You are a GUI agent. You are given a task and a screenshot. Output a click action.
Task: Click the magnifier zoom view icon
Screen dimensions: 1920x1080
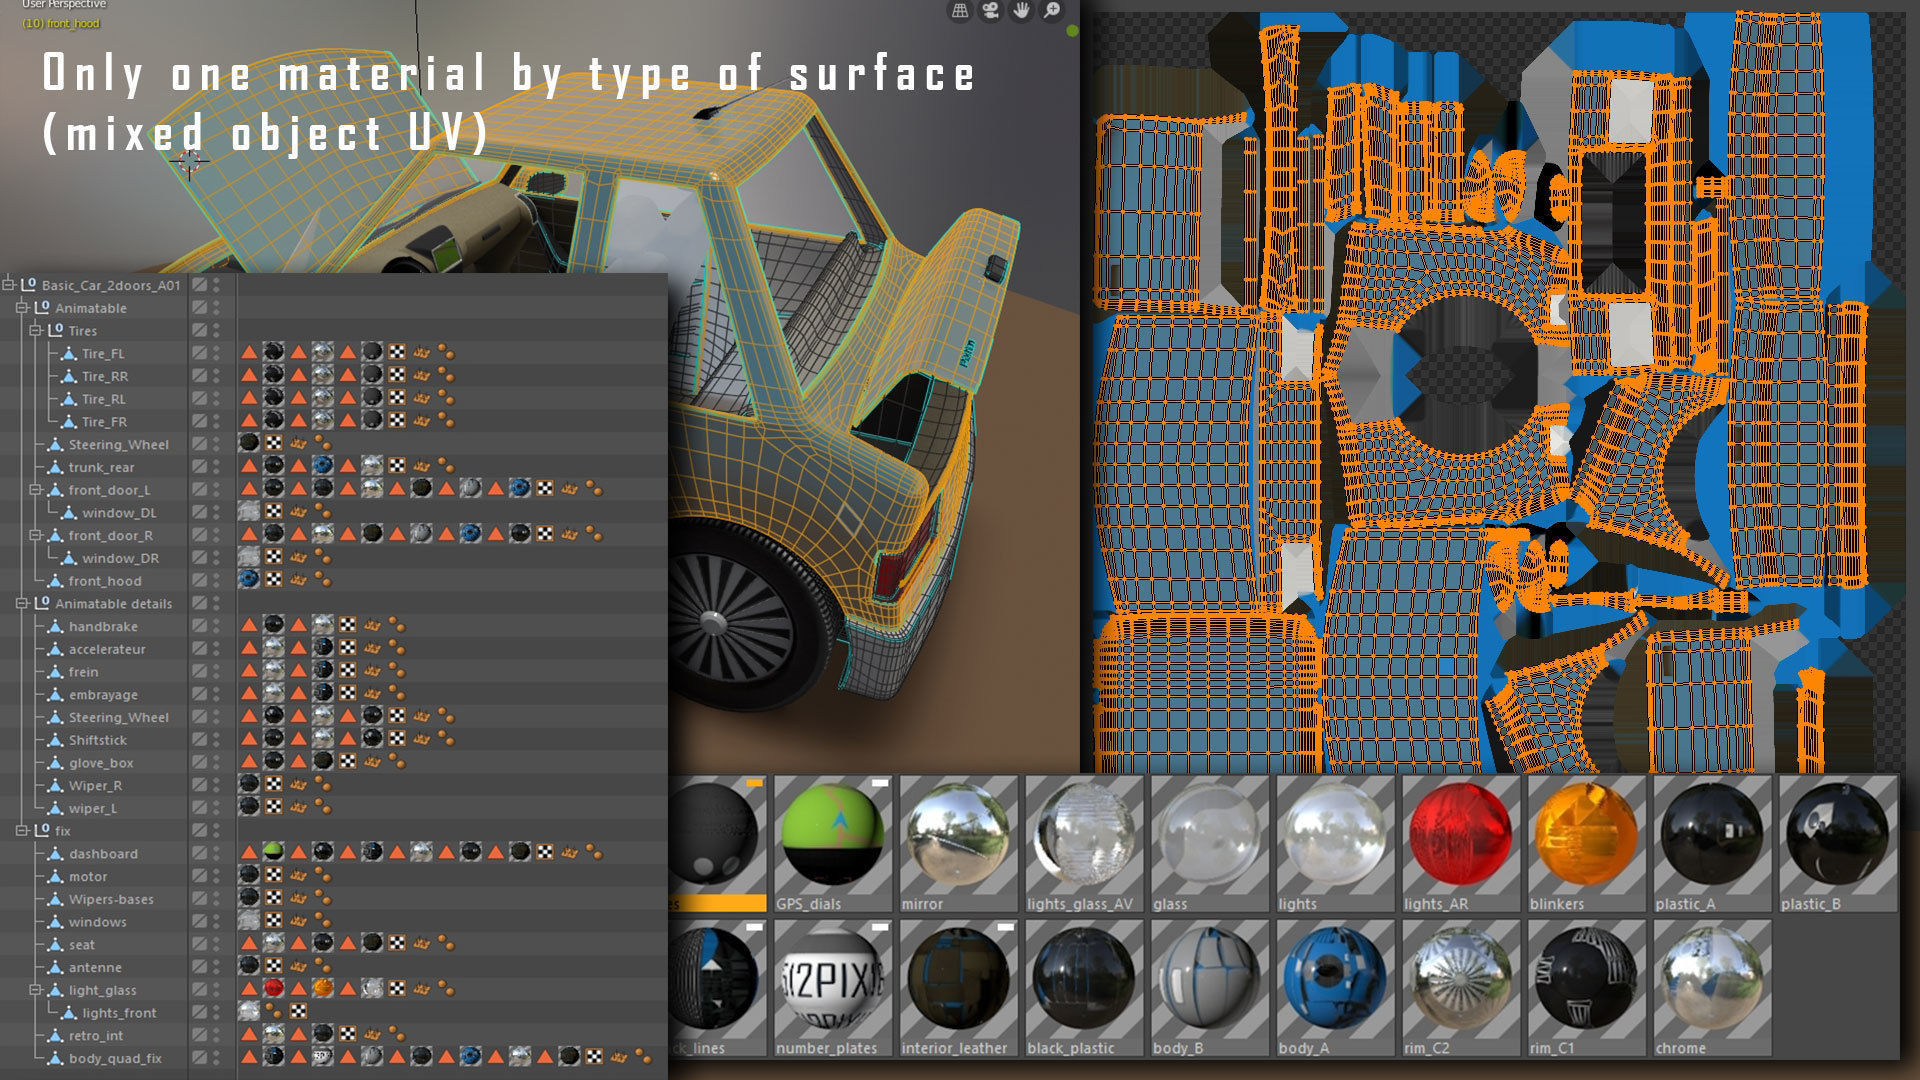tap(1052, 11)
